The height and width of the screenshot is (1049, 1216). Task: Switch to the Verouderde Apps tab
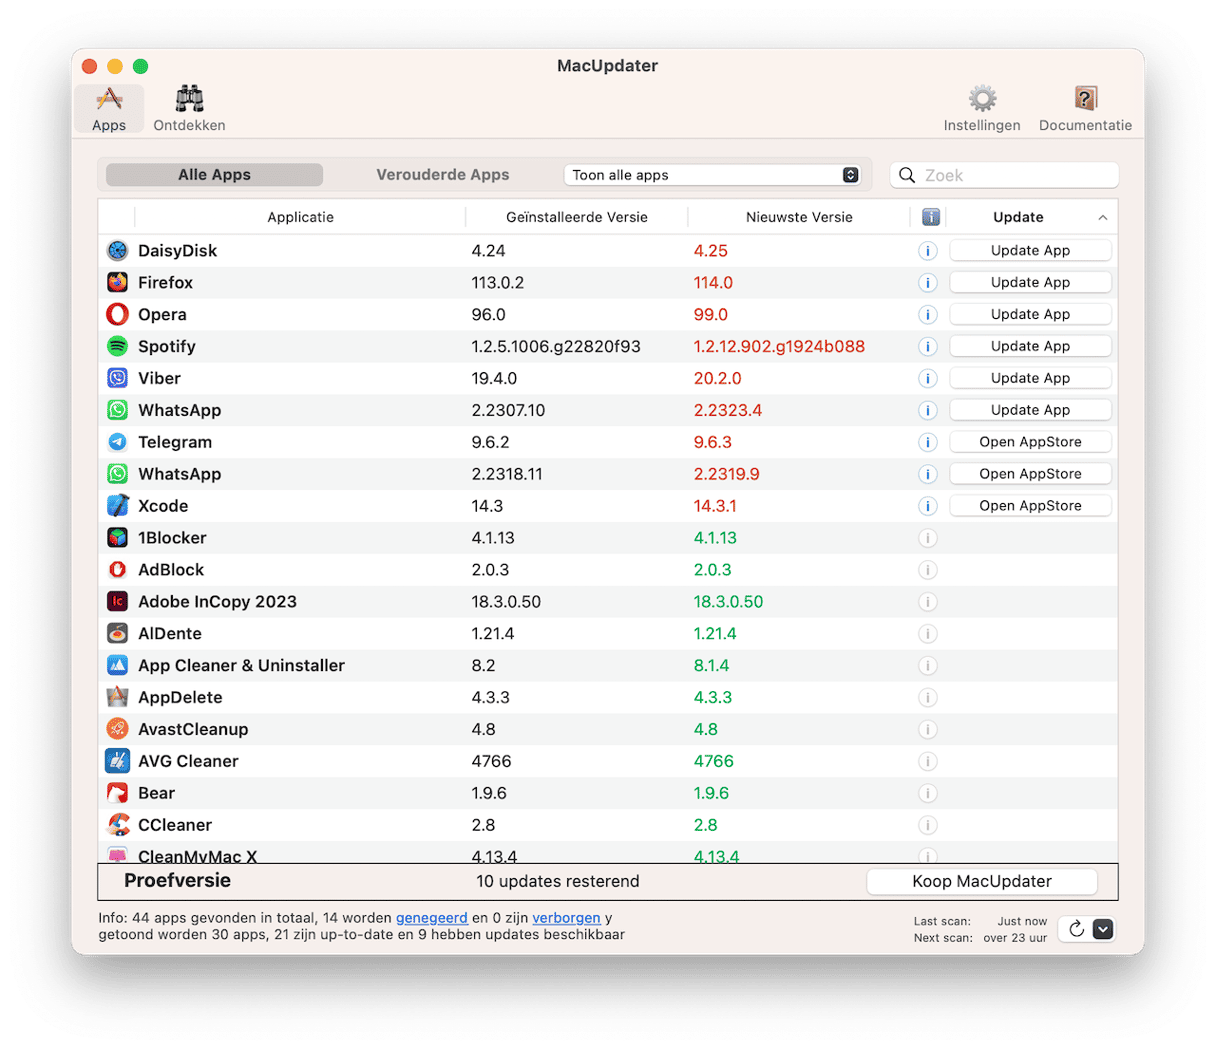(443, 175)
